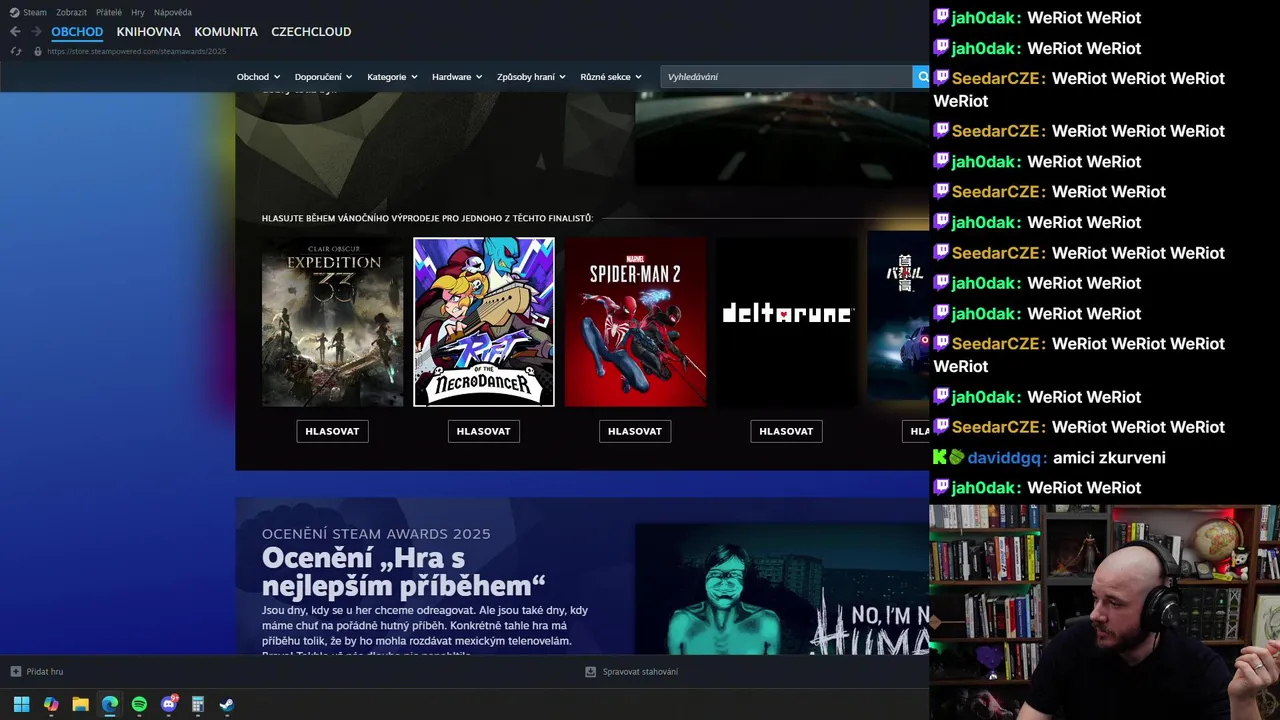Select the Deltarune cover
This screenshot has height=720, width=1280.
pyautogui.click(x=786, y=322)
